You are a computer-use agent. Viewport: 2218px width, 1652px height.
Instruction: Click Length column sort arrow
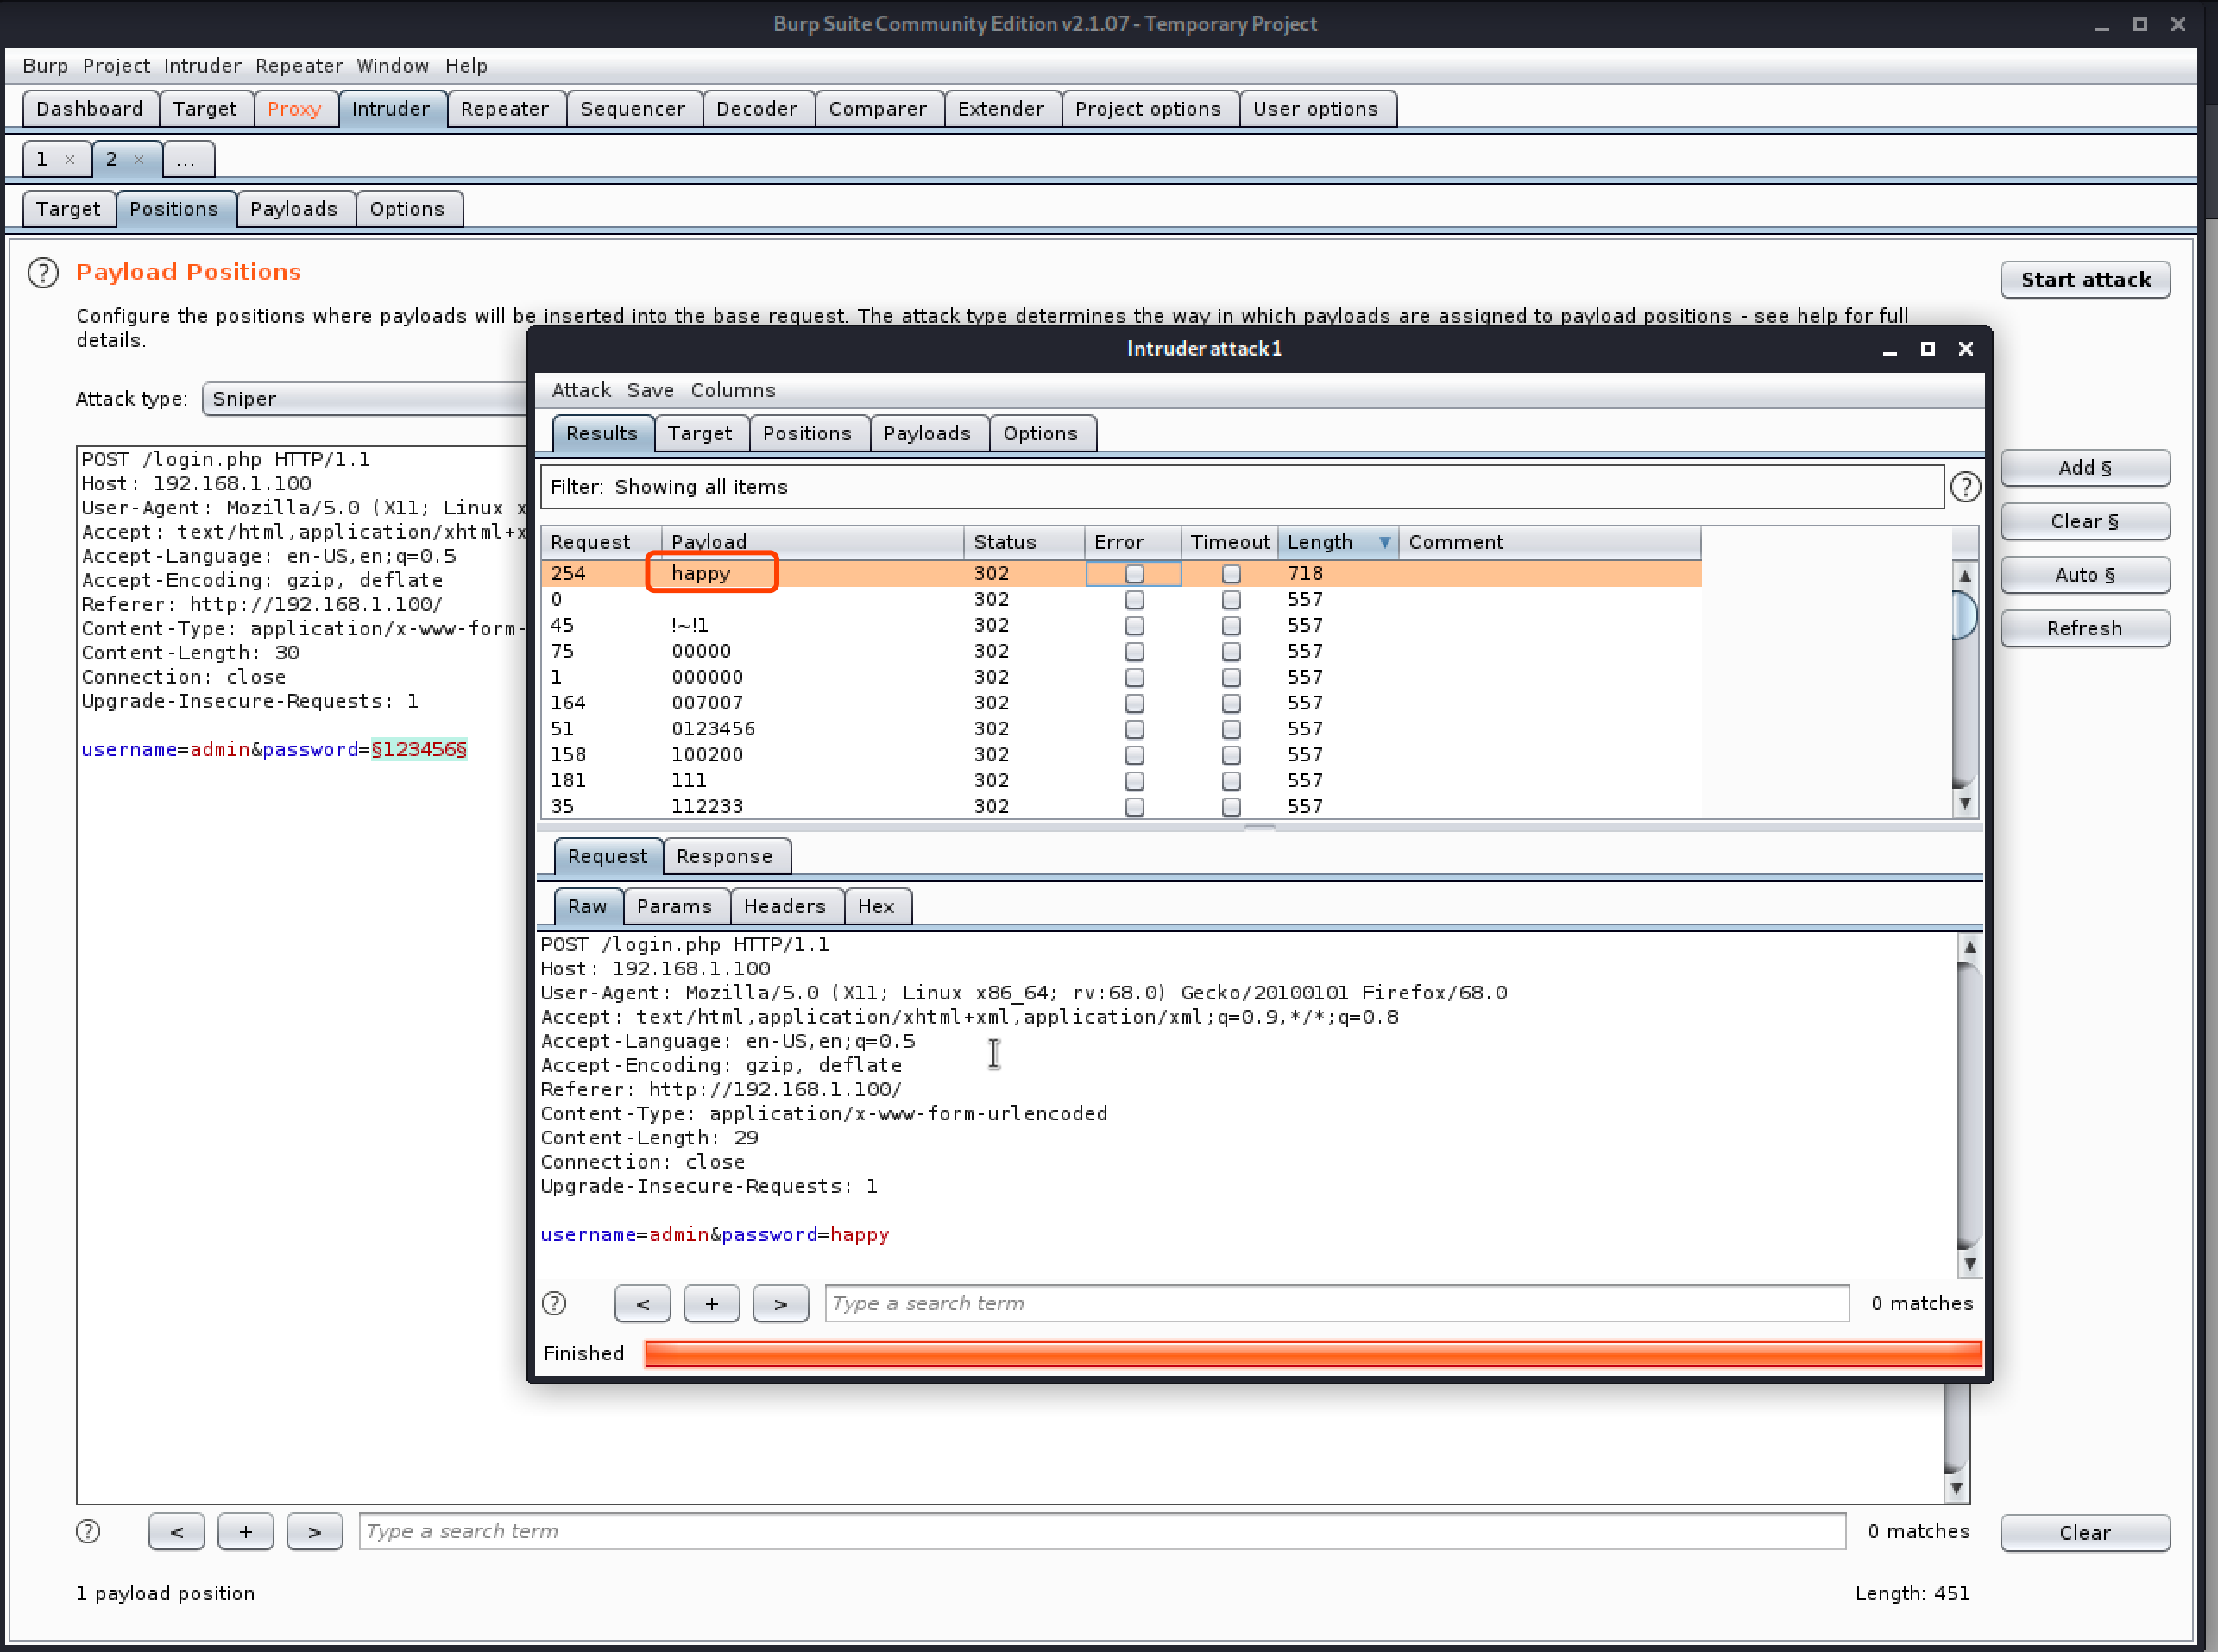tap(1384, 542)
